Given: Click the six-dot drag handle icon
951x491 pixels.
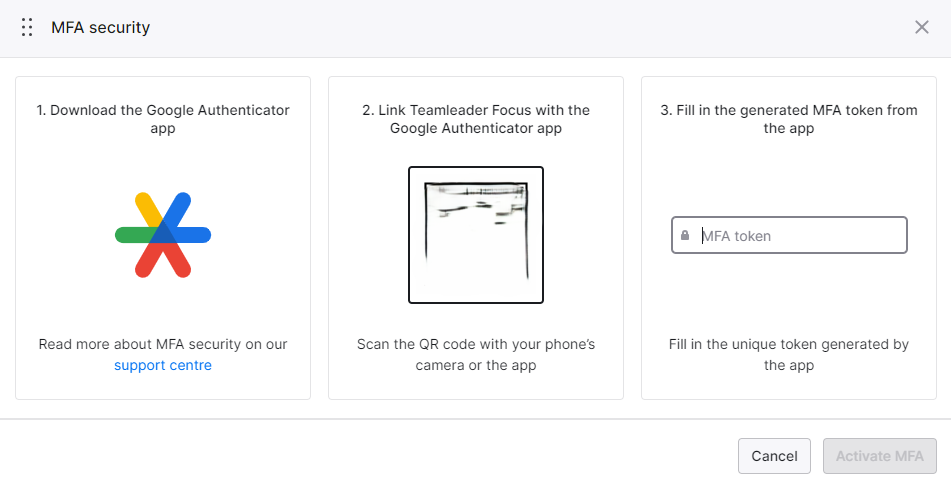Looking at the screenshot, I should point(27,27).
